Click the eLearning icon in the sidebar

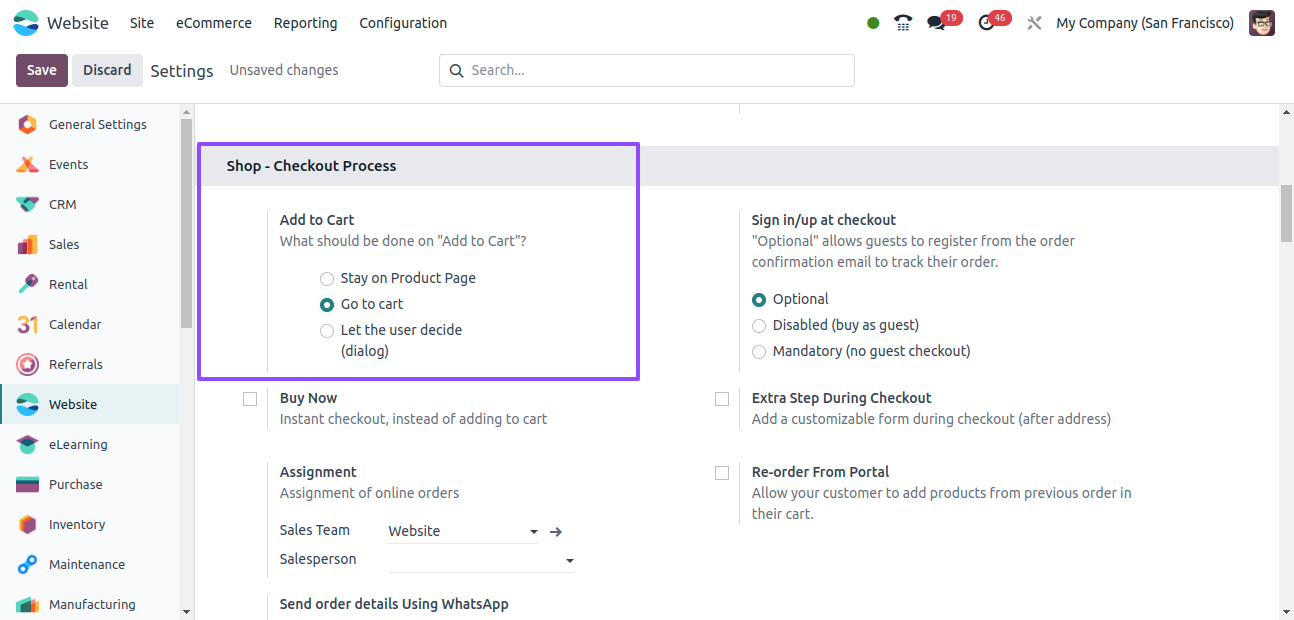tap(28, 444)
